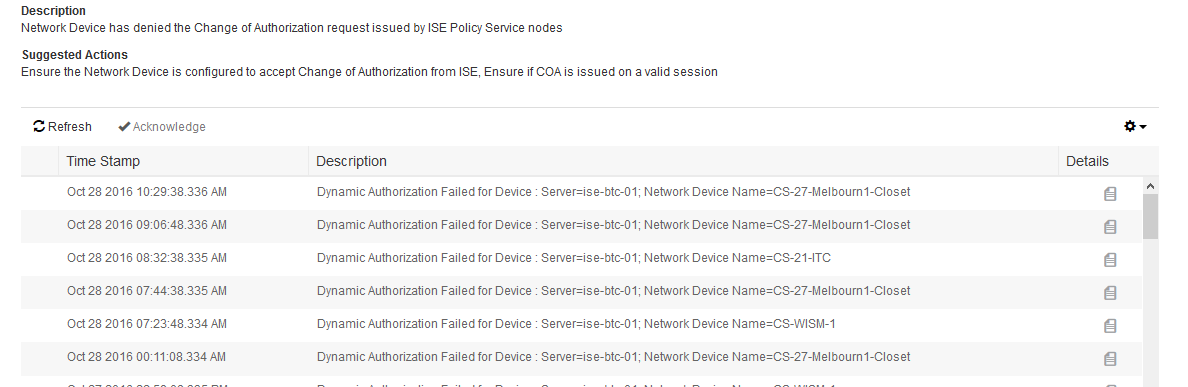Image resolution: width=1188 pixels, height=387 pixels.
Task: Click the Refresh circular arrows icon
Action: (39, 126)
